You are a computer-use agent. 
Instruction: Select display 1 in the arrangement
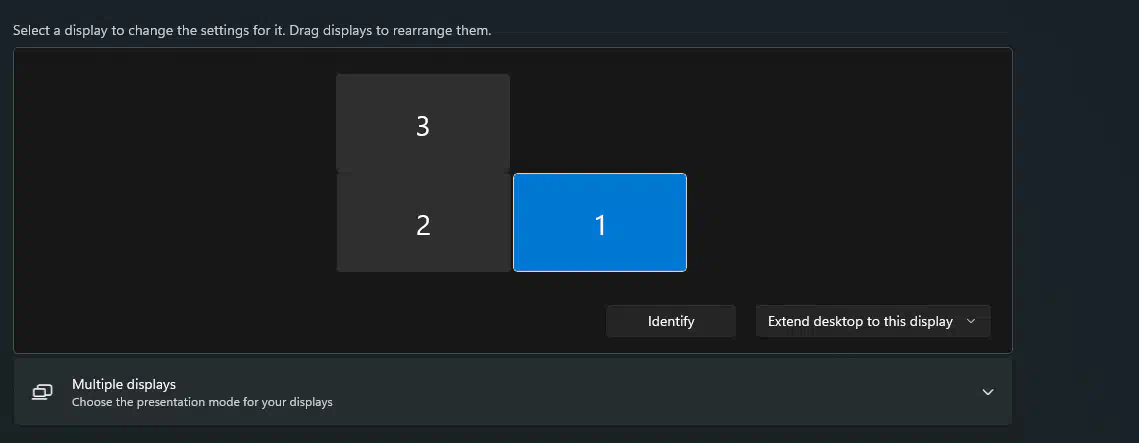pos(599,222)
